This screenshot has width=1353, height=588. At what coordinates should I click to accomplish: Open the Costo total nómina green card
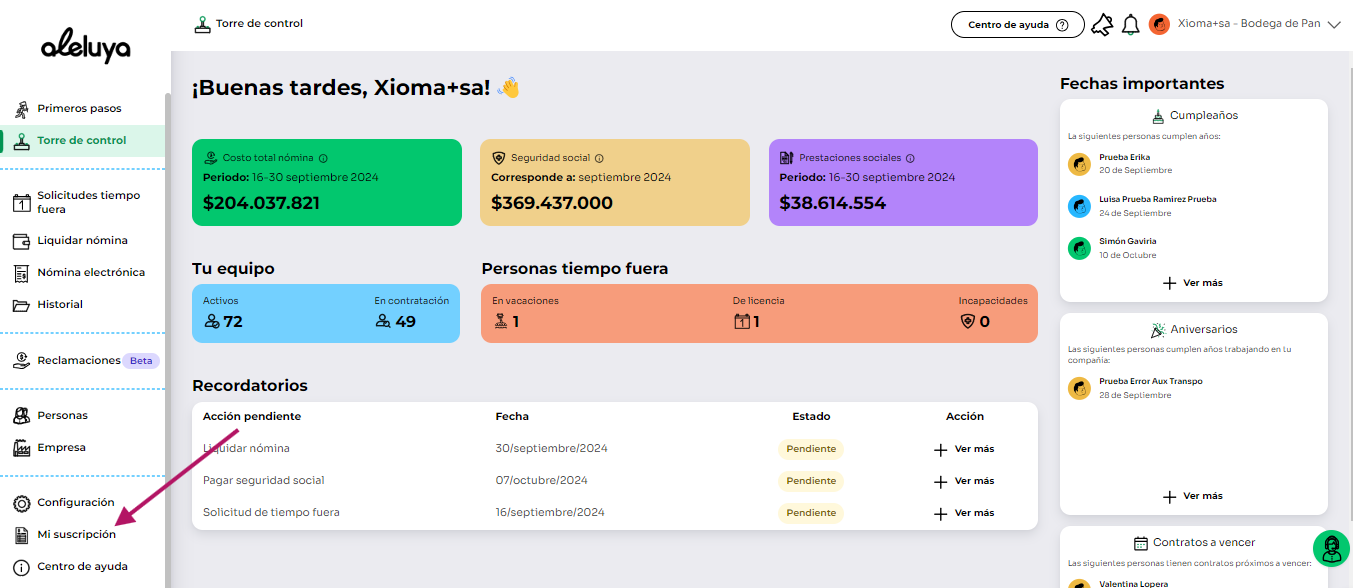click(327, 182)
